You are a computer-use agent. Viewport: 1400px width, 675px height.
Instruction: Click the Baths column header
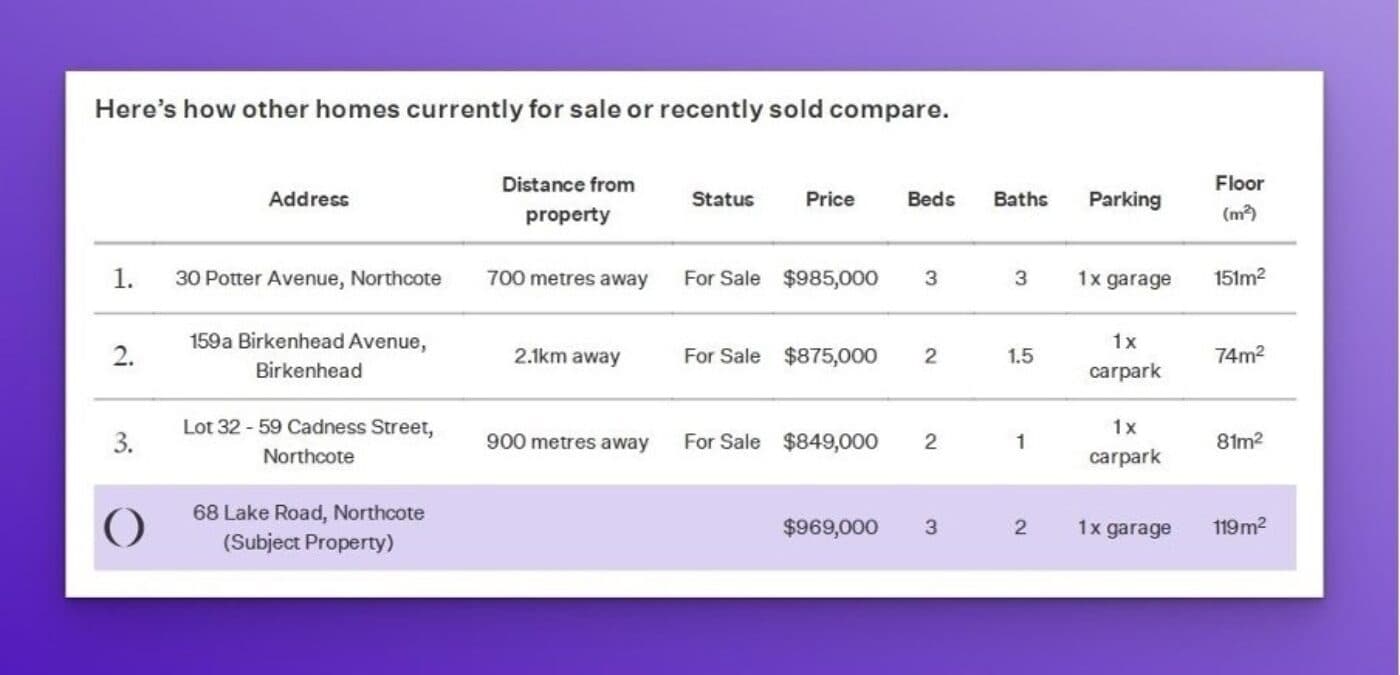click(x=1020, y=199)
